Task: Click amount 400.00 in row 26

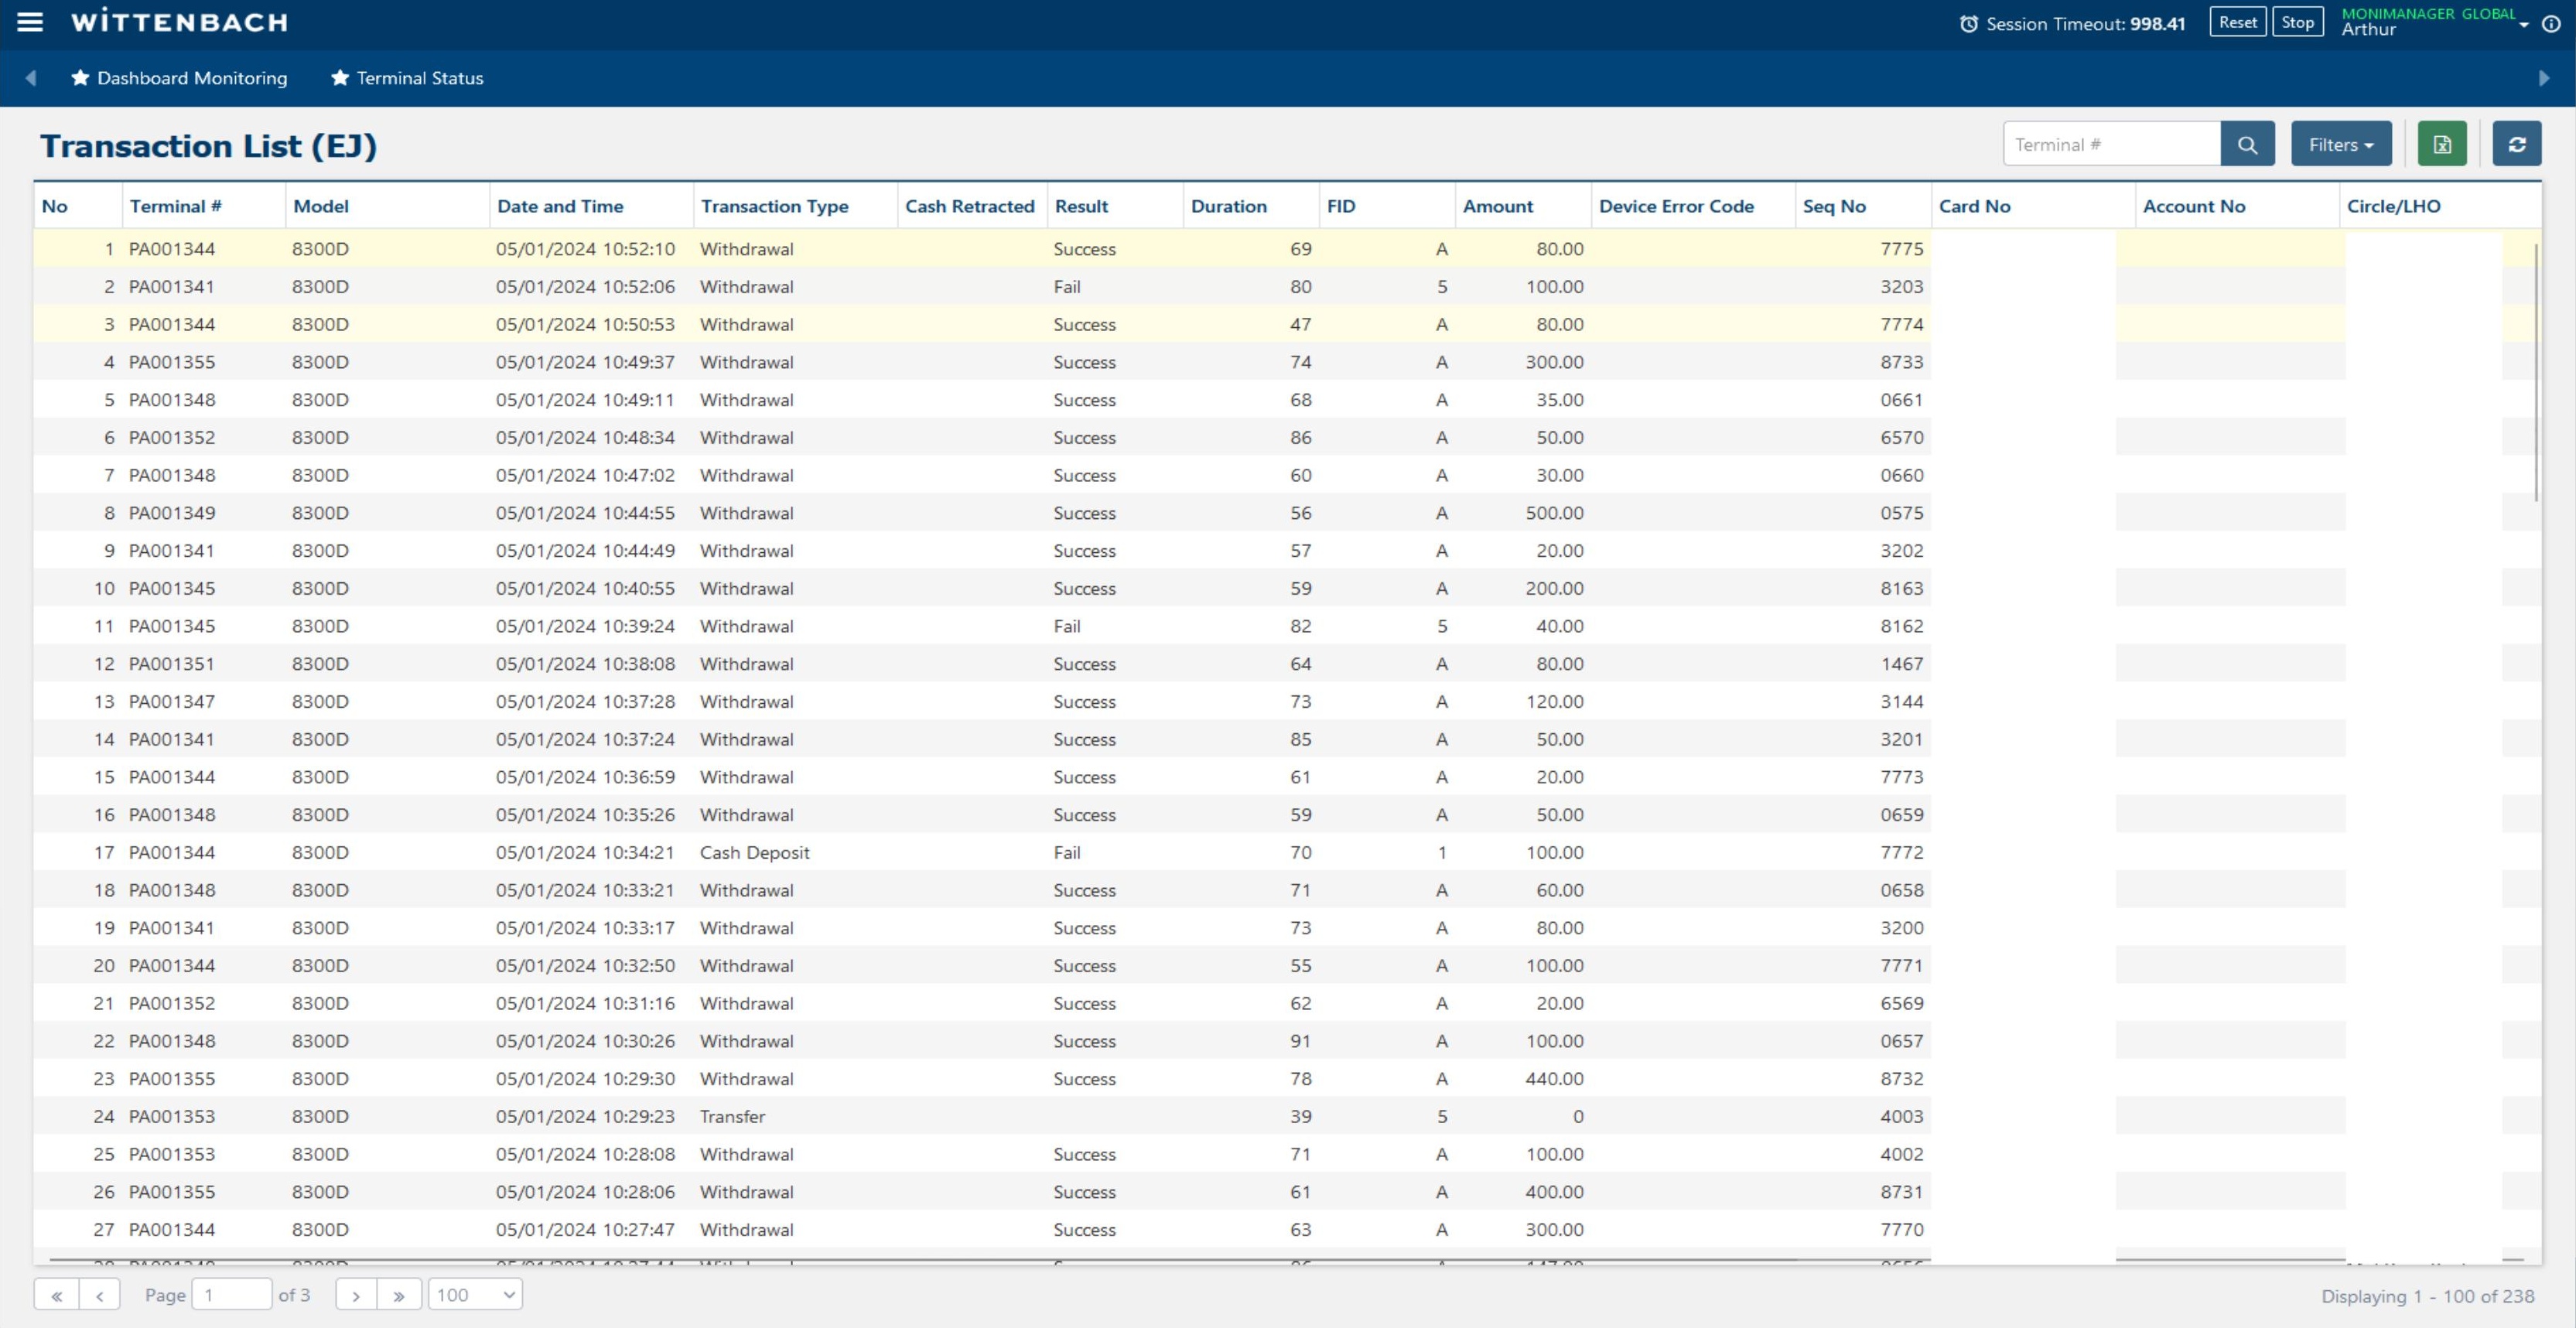Action: 1554,1192
